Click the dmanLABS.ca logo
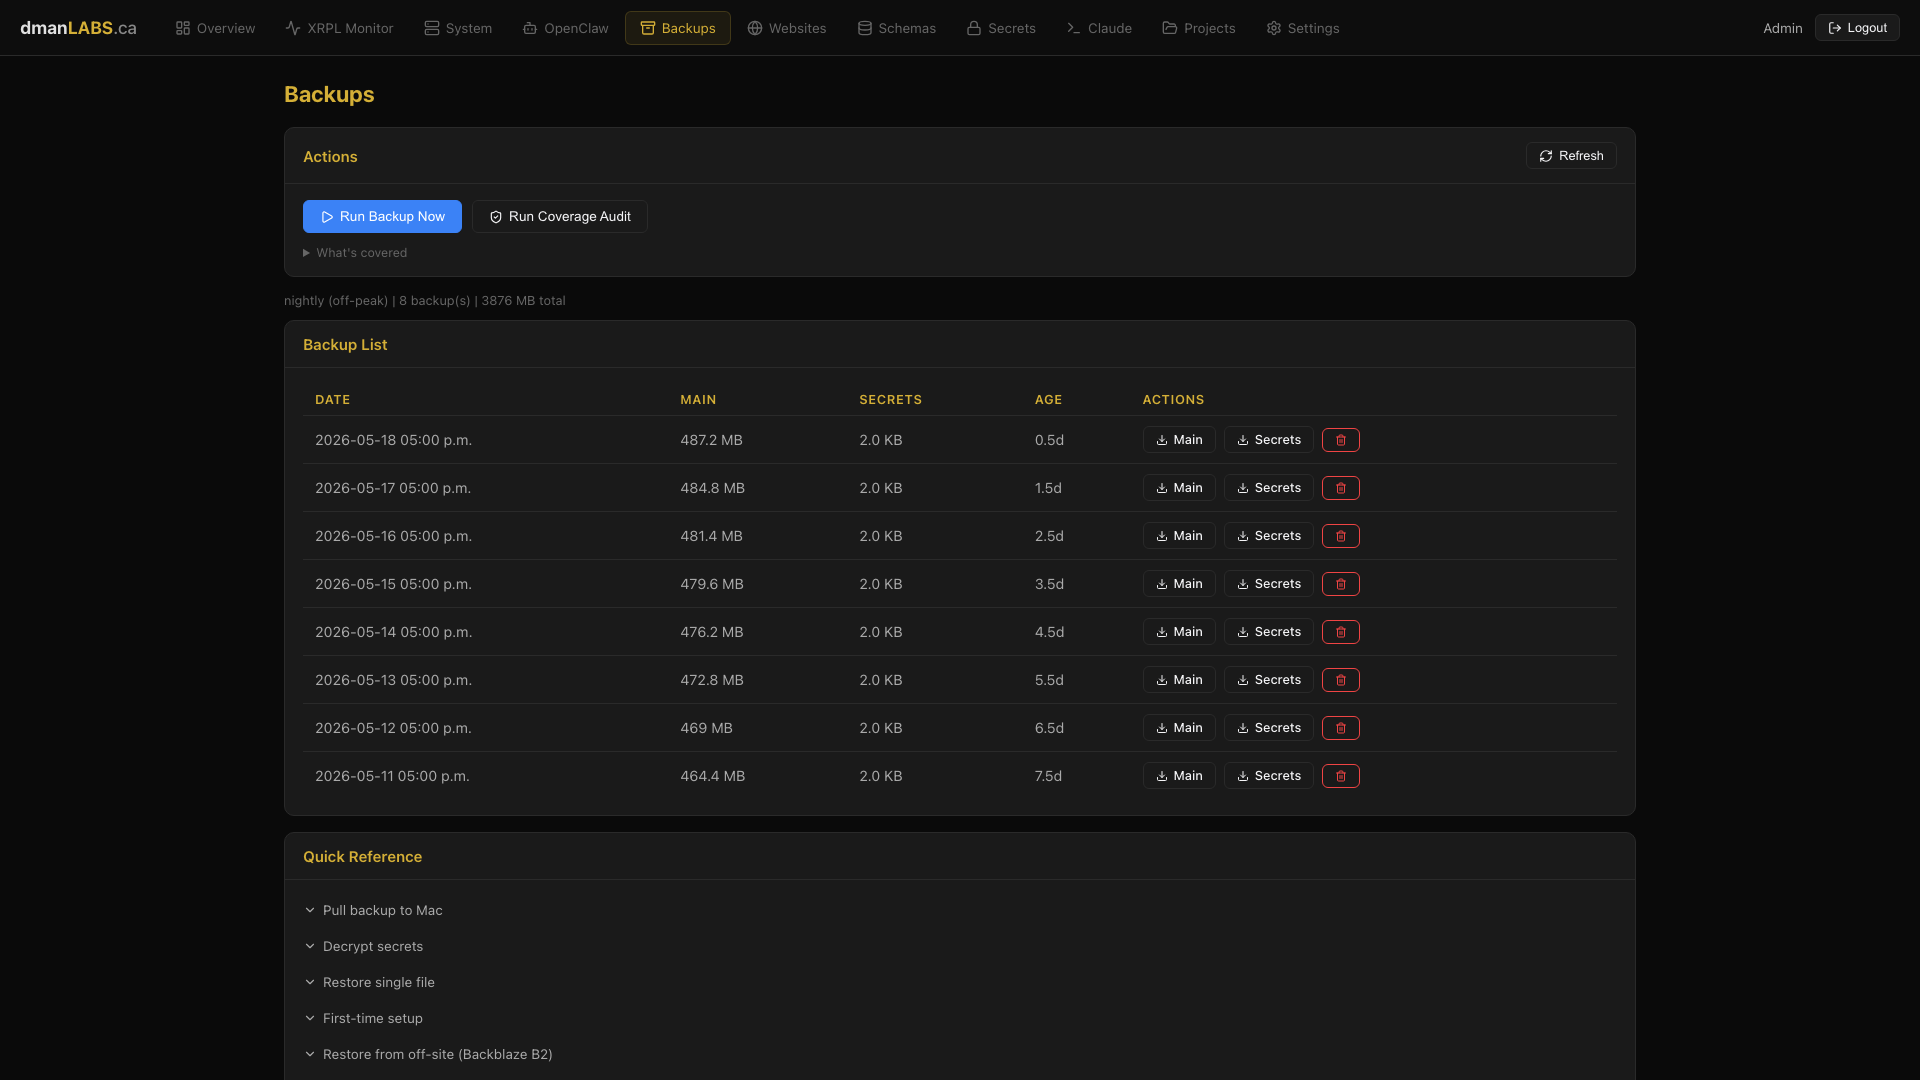Image resolution: width=1920 pixels, height=1080 pixels. 78,28
